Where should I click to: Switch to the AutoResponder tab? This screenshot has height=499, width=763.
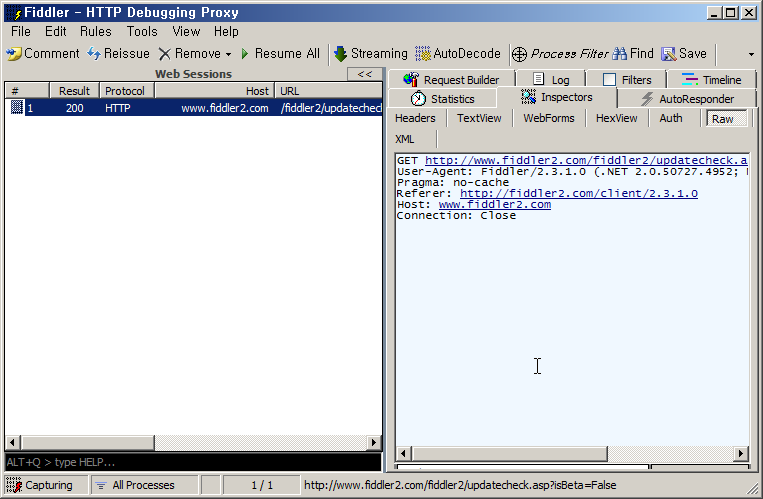(687, 99)
